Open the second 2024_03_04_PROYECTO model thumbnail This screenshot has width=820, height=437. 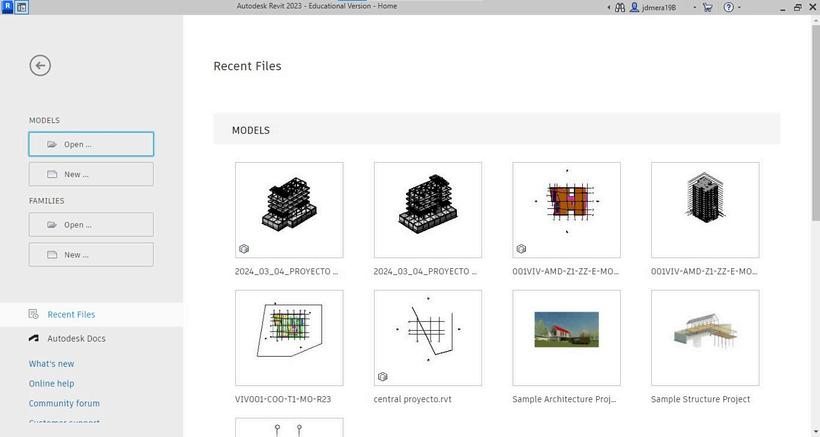[x=428, y=210]
